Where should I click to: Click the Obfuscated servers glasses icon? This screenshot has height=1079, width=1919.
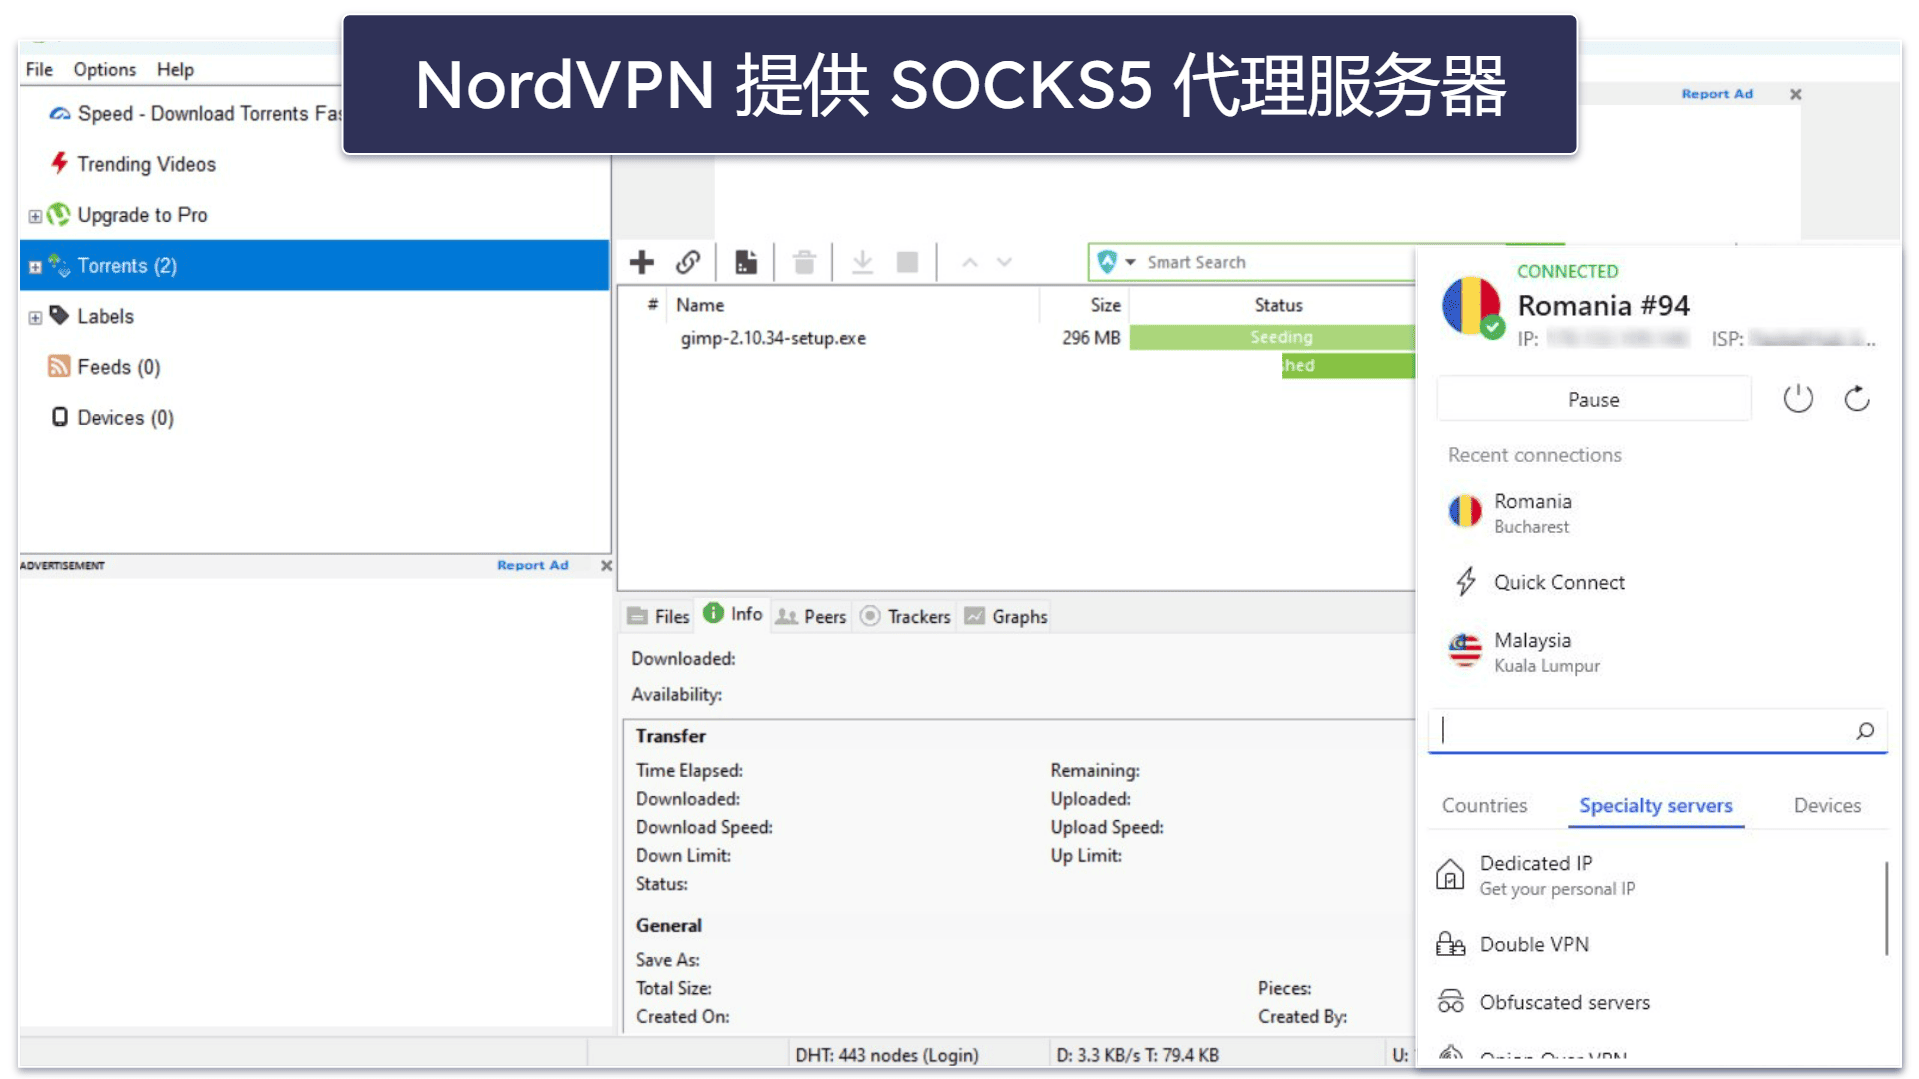[1450, 1001]
